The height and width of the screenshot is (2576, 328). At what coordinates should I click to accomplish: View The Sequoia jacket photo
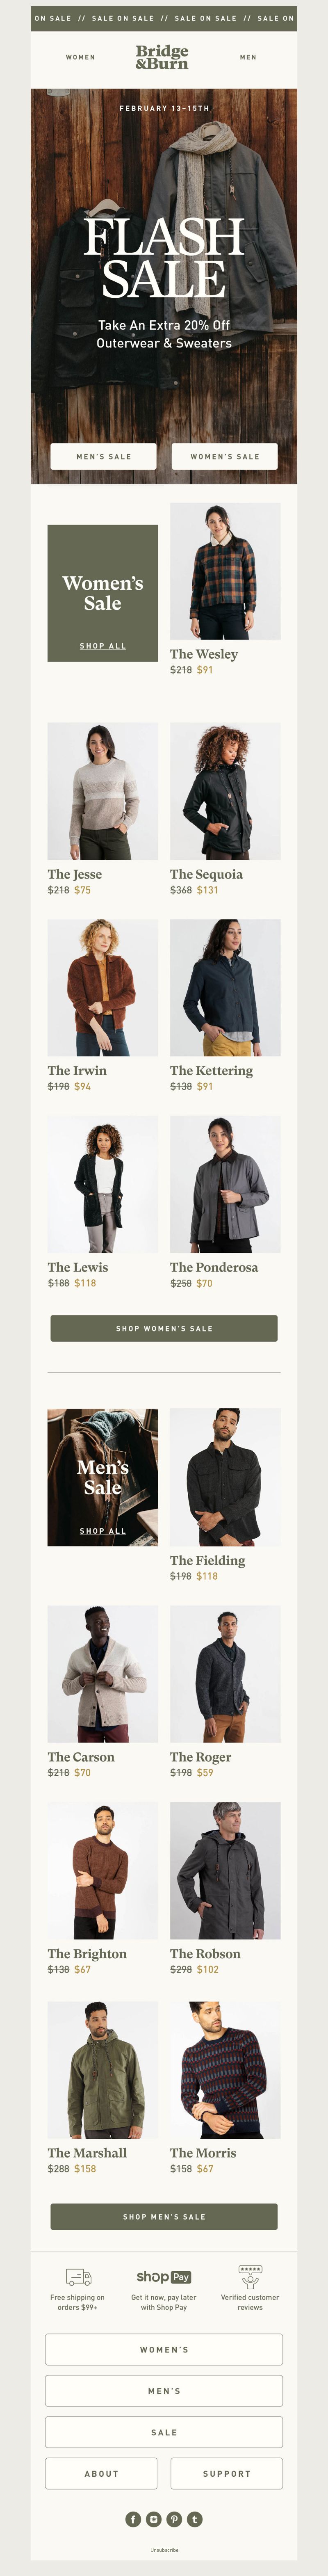[x=225, y=791]
